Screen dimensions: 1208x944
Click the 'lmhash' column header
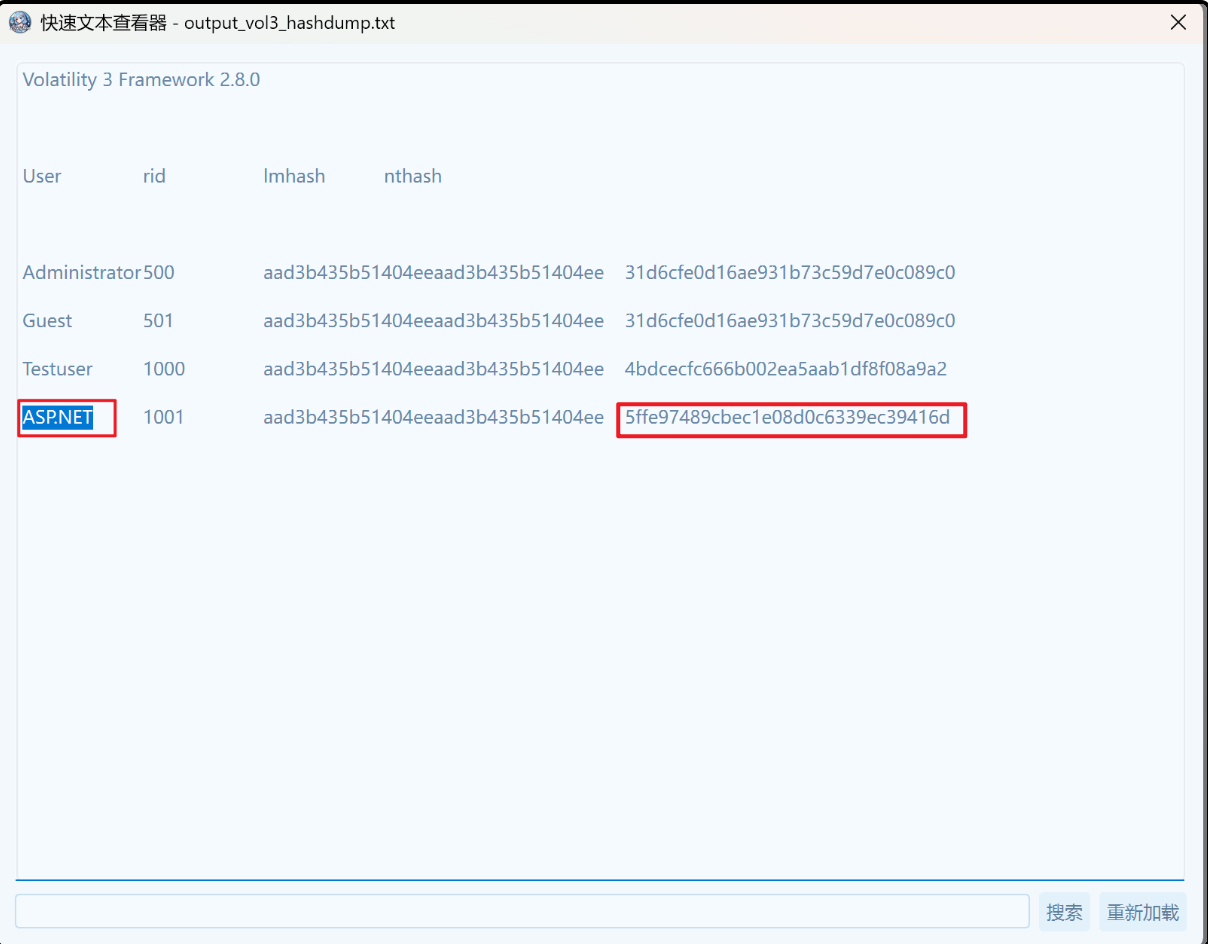pos(294,176)
